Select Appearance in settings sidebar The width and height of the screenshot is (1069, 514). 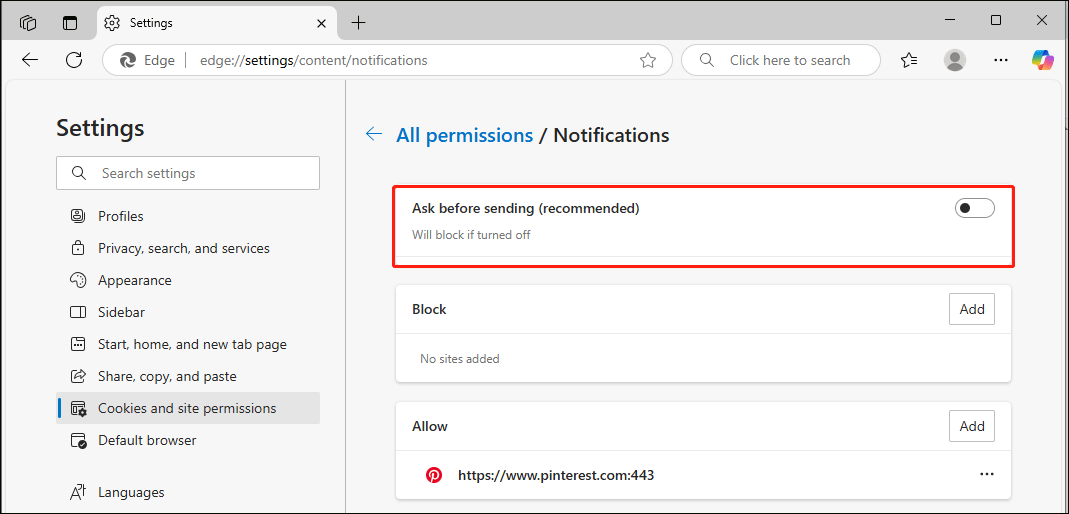pos(134,280)
